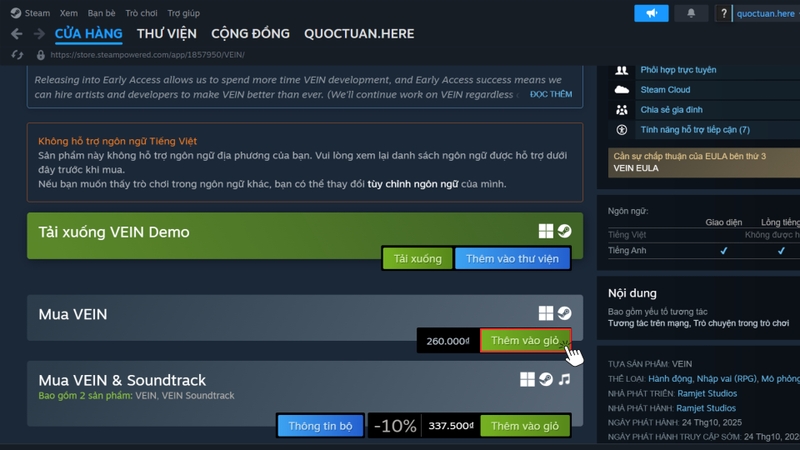
Task: Click the store URL address field
Action: [x=147, y=55]
